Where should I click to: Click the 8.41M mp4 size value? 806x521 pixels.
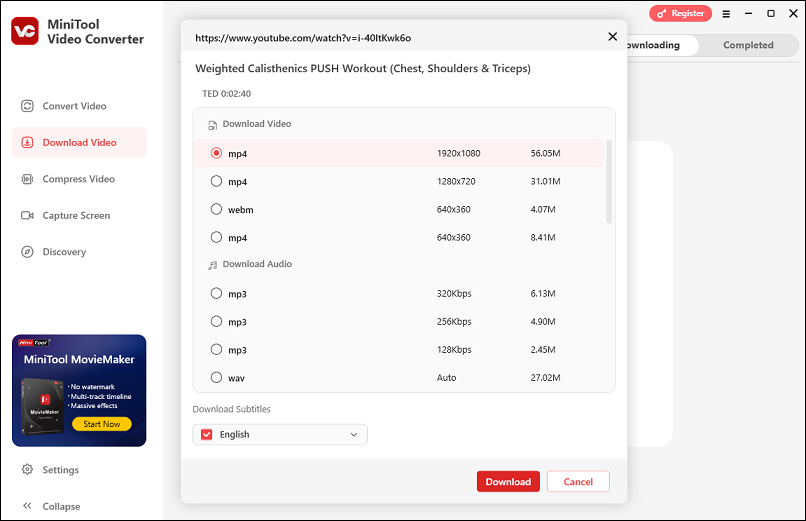coord(543,237)
